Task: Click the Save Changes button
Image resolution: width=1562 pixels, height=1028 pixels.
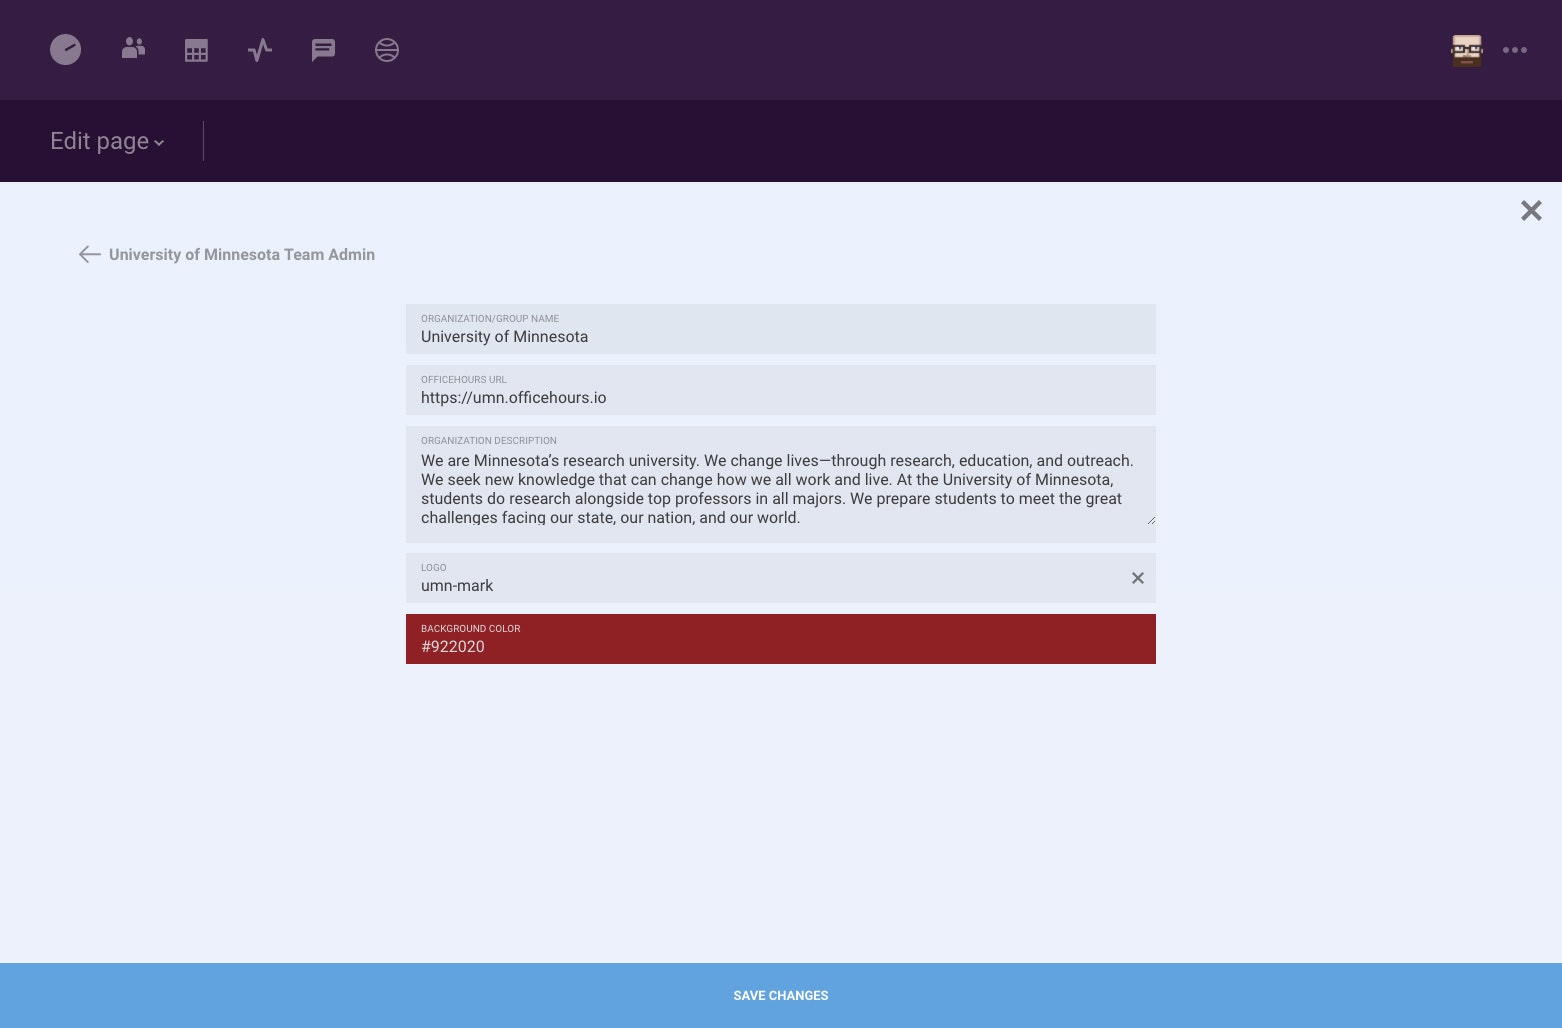Action: (781, 995)
